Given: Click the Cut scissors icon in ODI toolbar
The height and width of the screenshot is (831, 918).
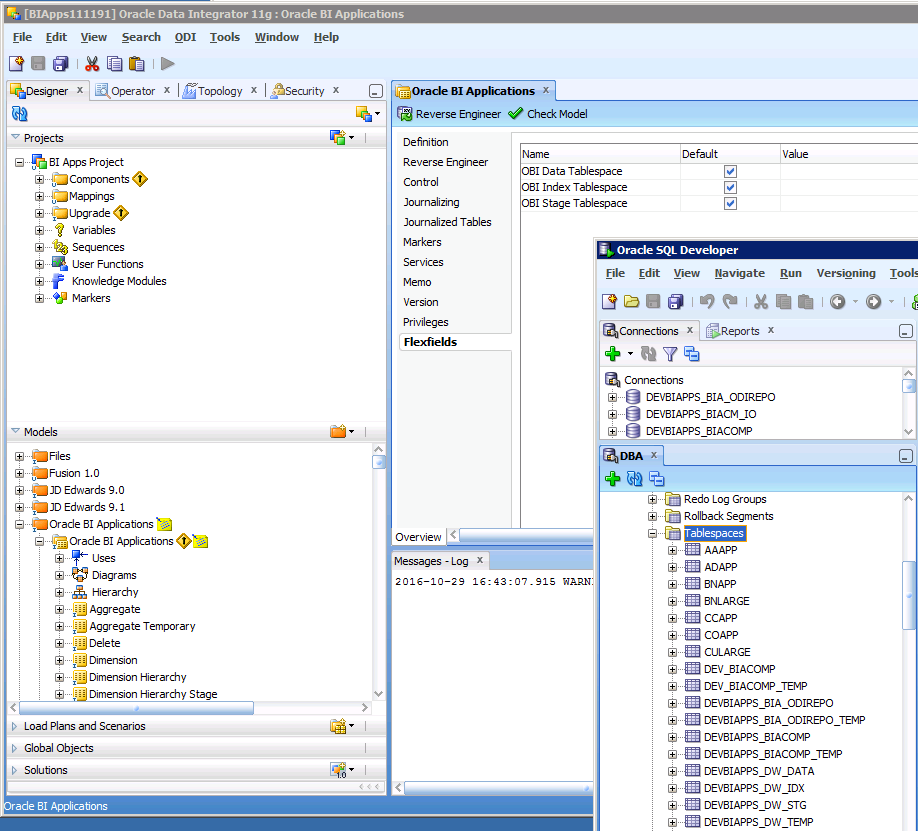Looking at the screenshot, I should pyautogui.click(x=92, y=63).
